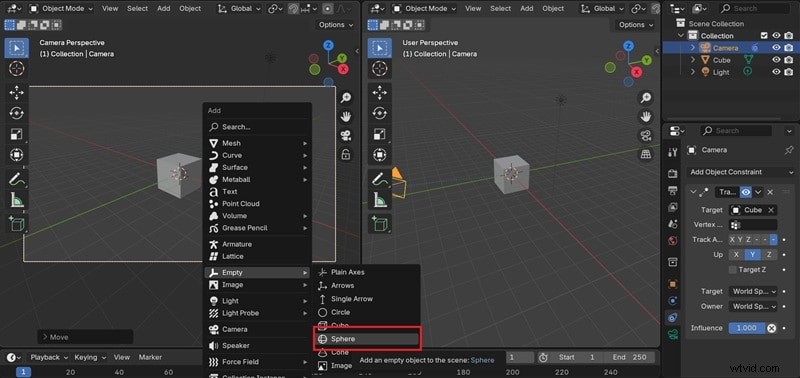Image resolution: width=800 pixels, height=378 pixels.
Task: Open the Object properties orange square tab
Action: click(673, 284)
